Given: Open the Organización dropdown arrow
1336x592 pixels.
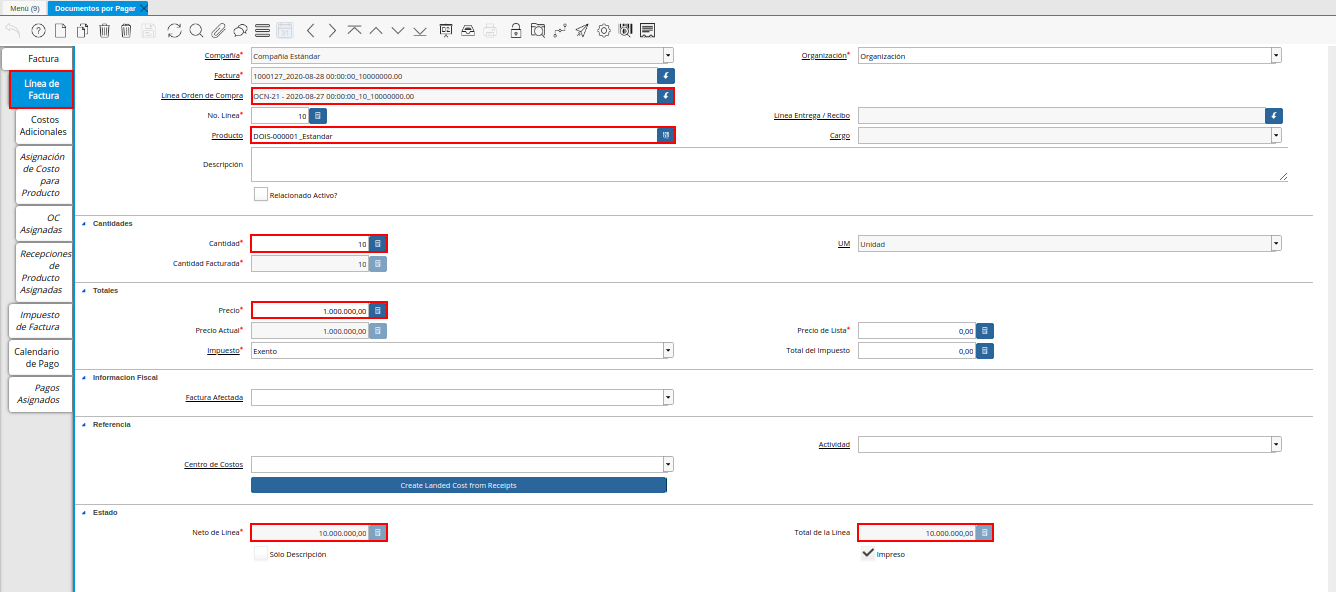Looking at the screenshot, I should (1277, 56).
